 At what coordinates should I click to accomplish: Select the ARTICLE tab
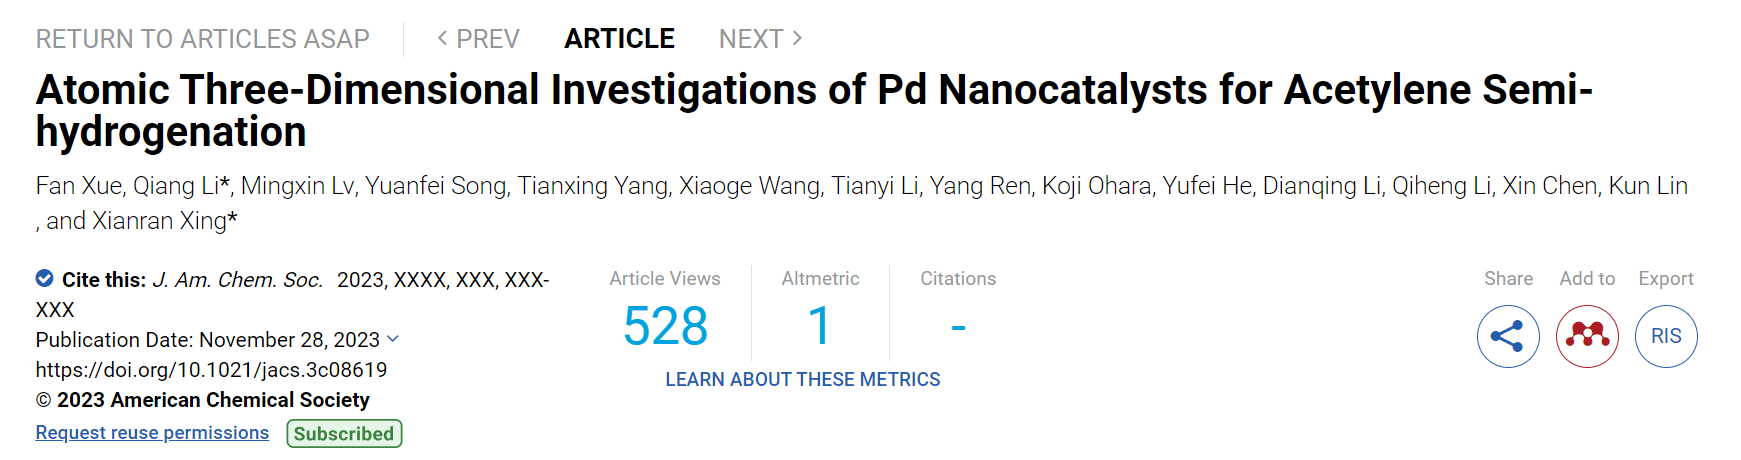619,39
